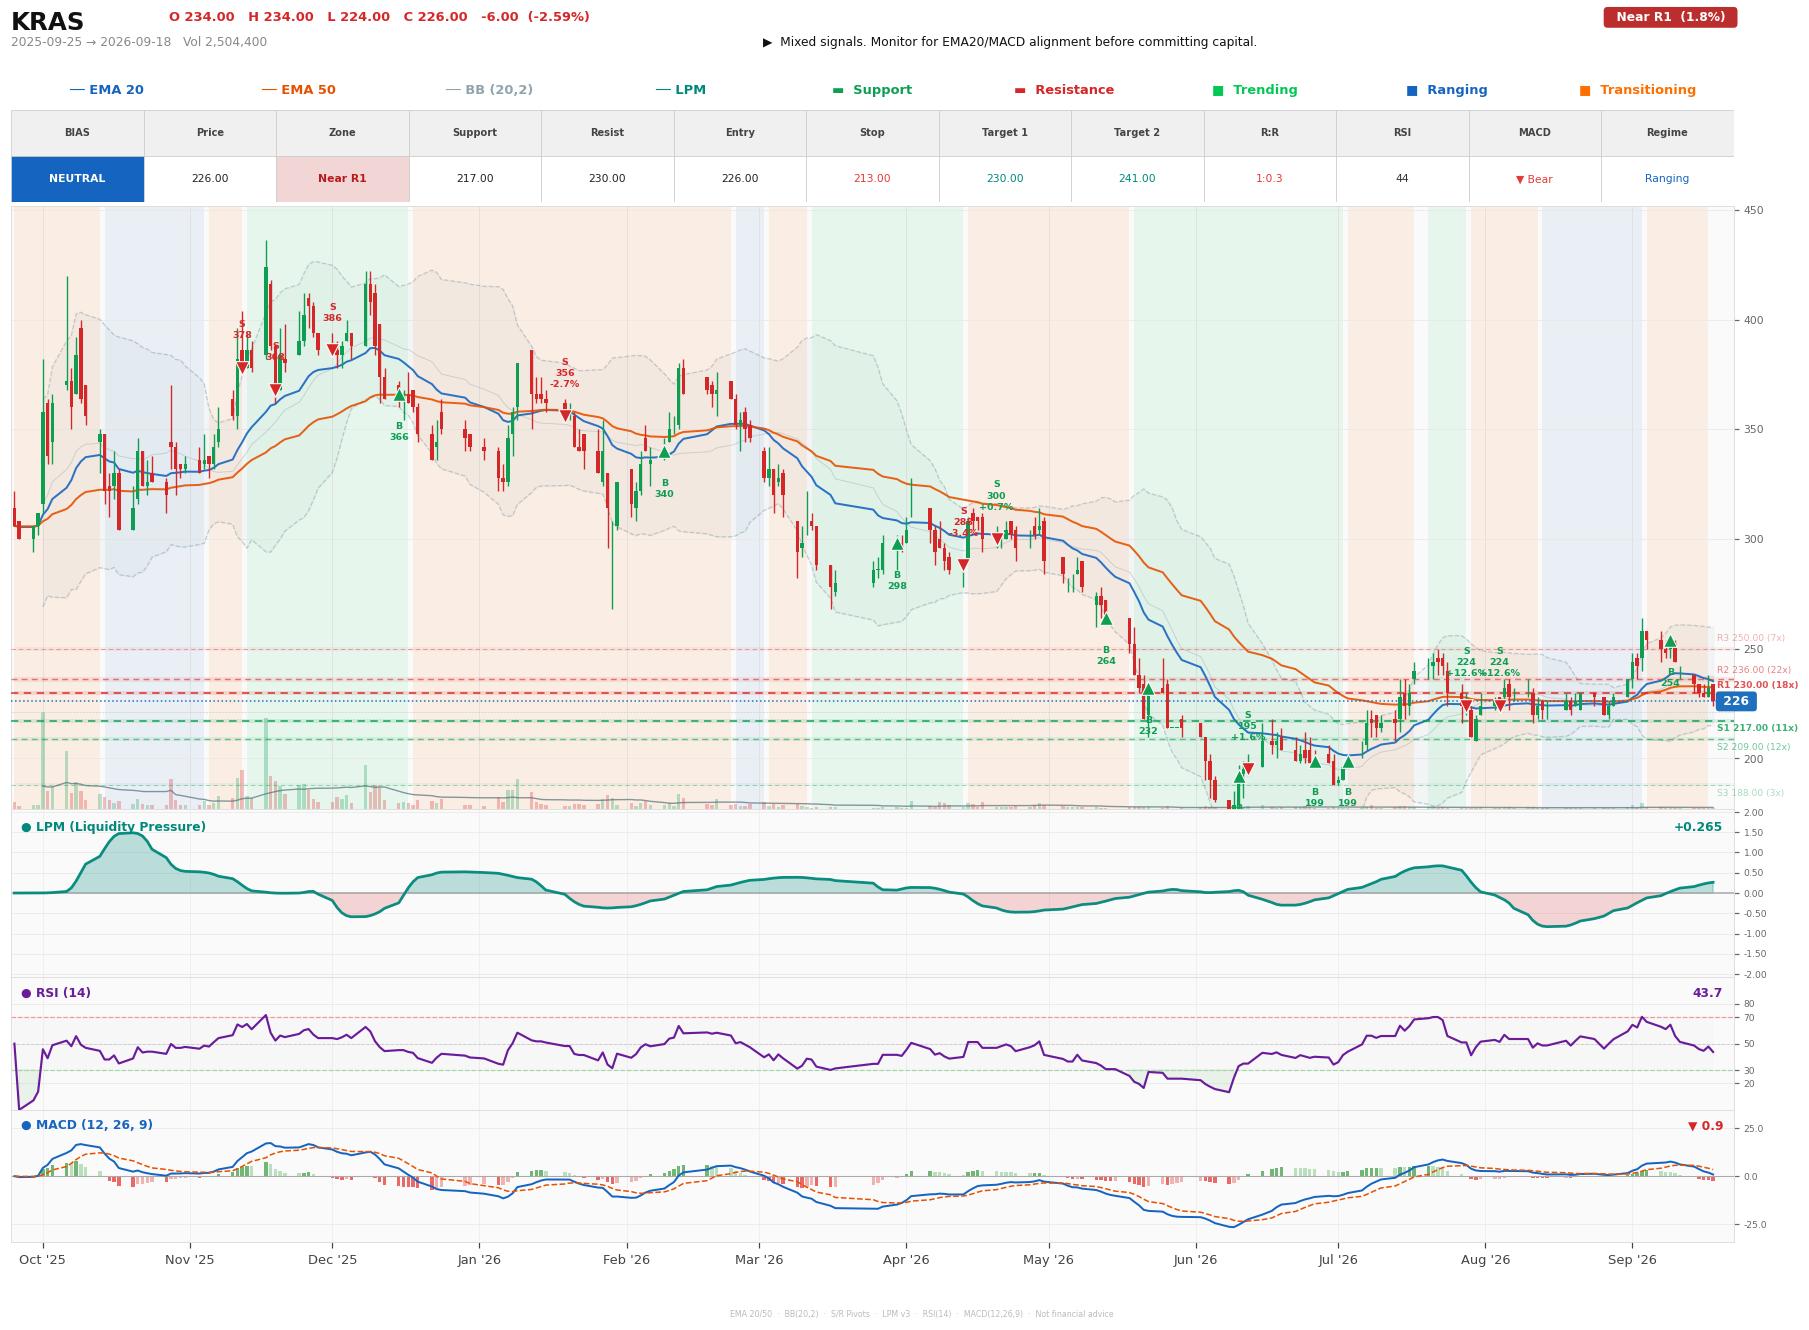Click the Jun '26 date axis label
The height and width of the screenshot is (1330, 1809).
[1195, 1260]
